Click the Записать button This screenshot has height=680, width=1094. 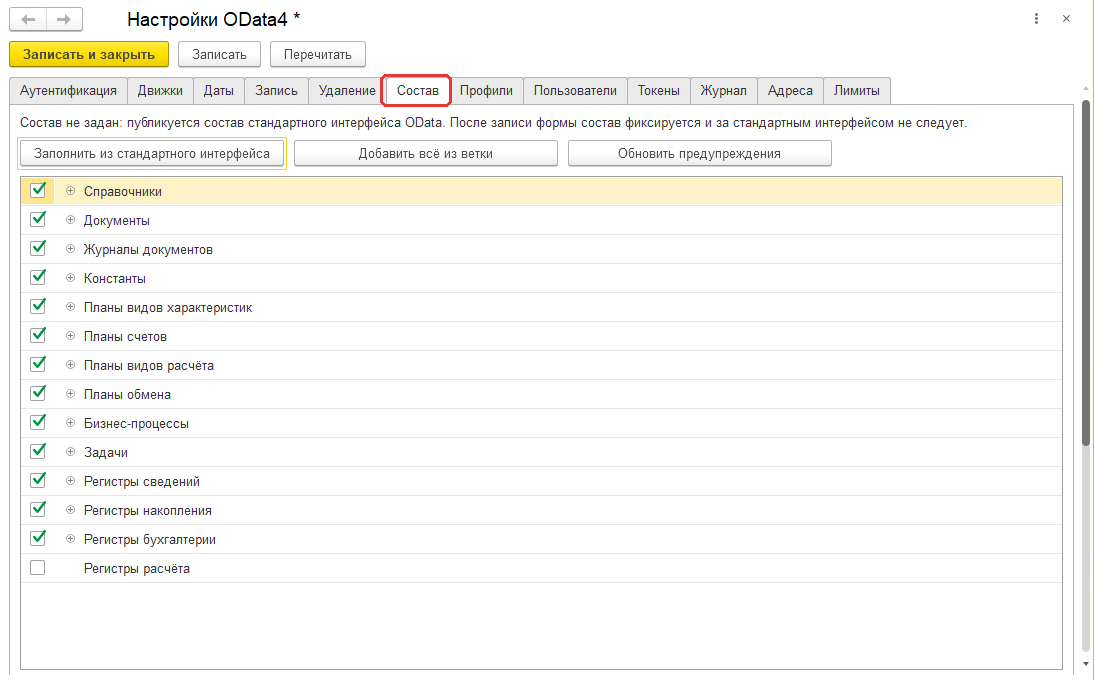pyautogui.click(x=219, y=54)
